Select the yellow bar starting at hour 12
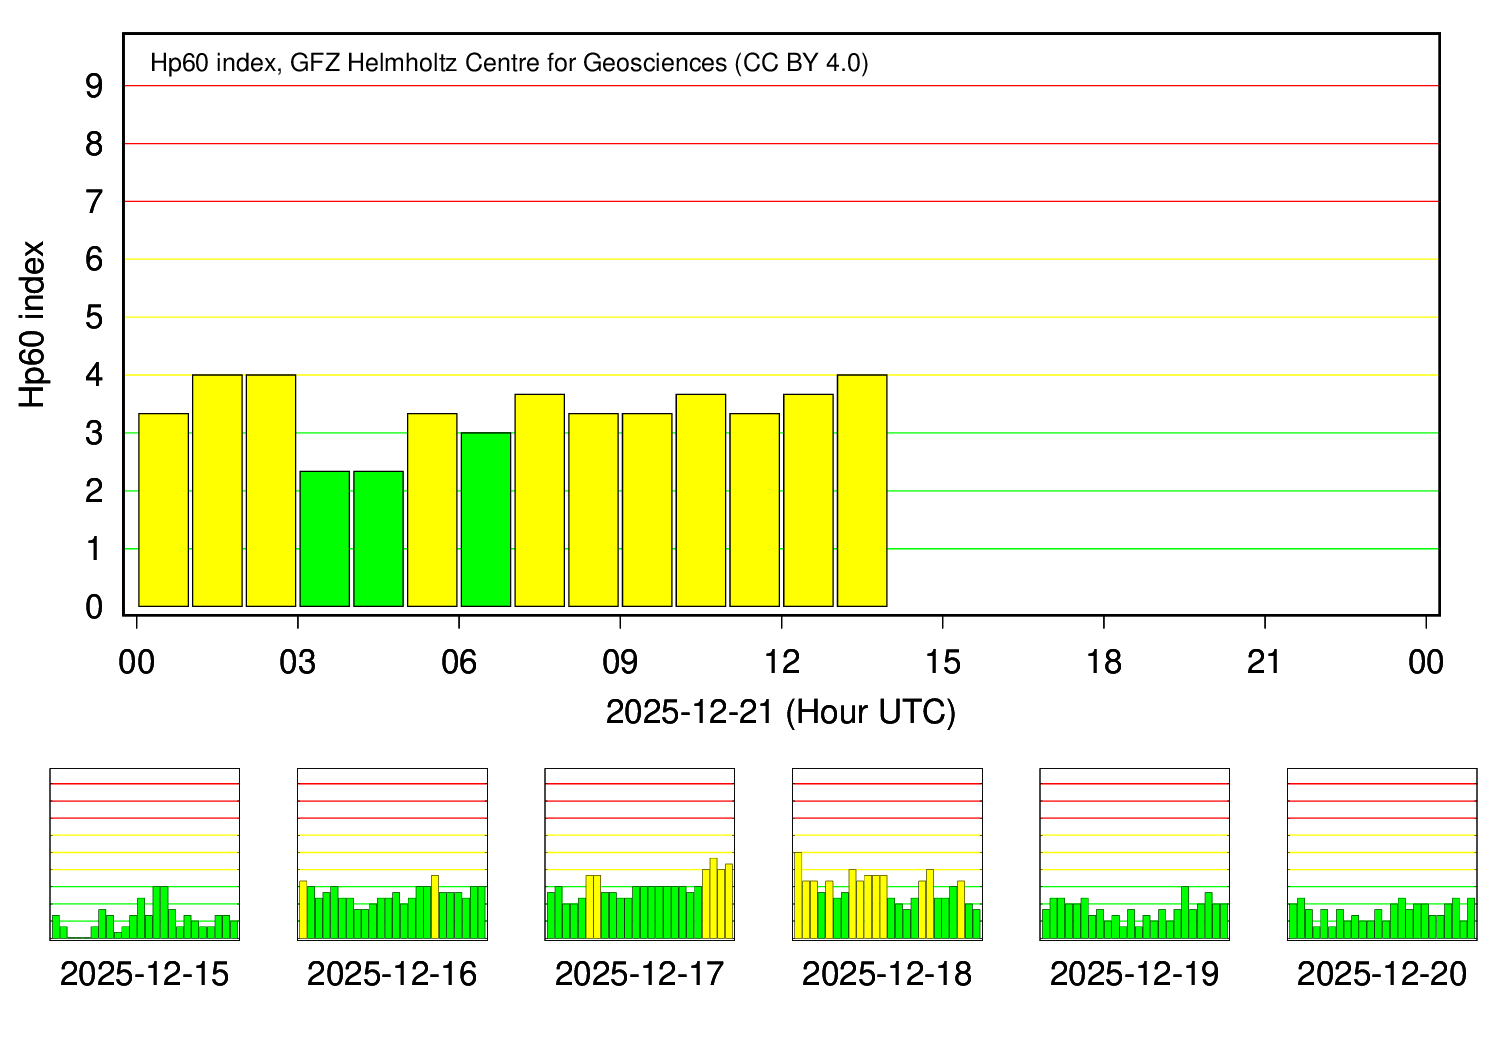The height and width of the screenshot is (1050, 1500). 808,500
